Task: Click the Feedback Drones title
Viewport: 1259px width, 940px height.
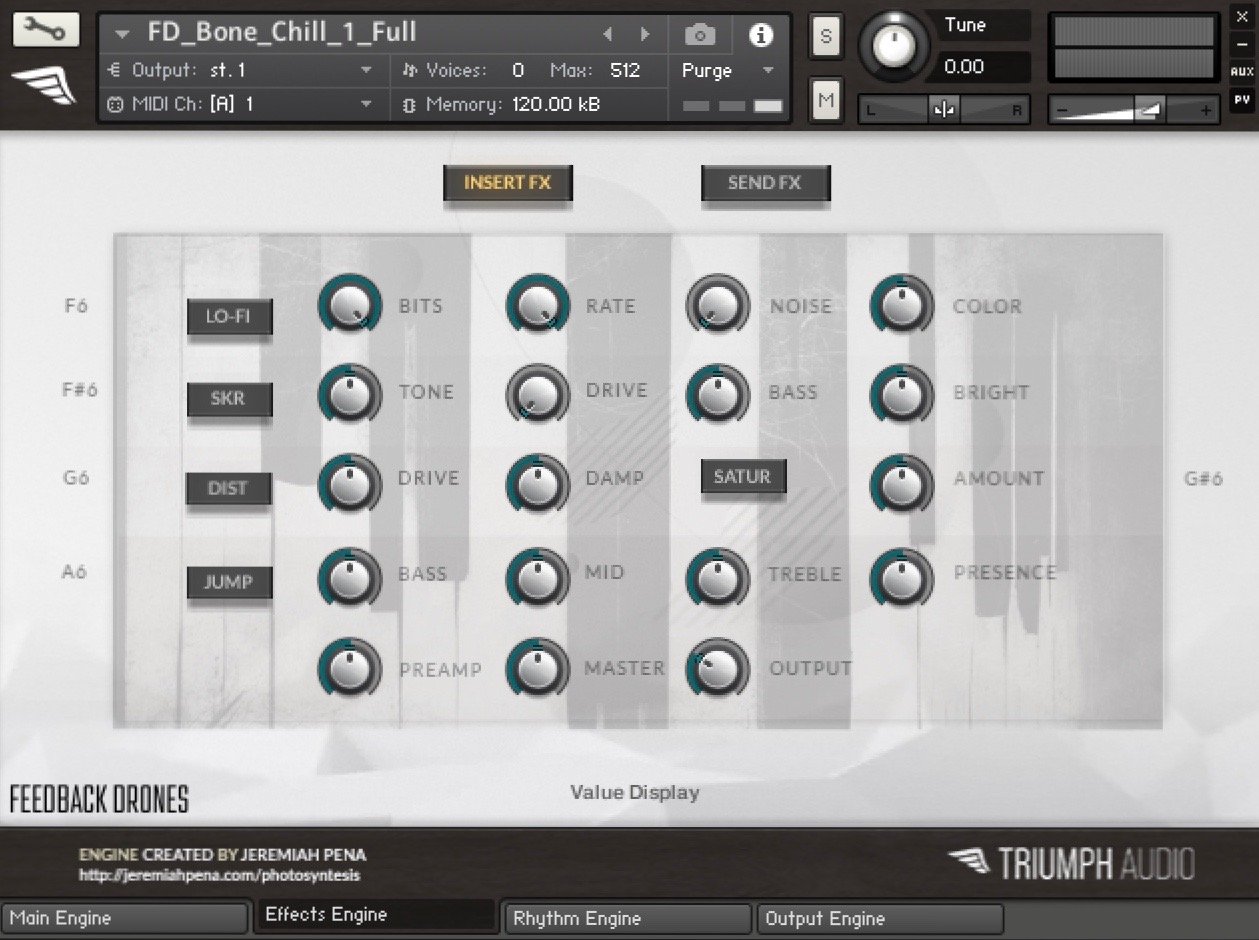Action: tap(99, 800)
